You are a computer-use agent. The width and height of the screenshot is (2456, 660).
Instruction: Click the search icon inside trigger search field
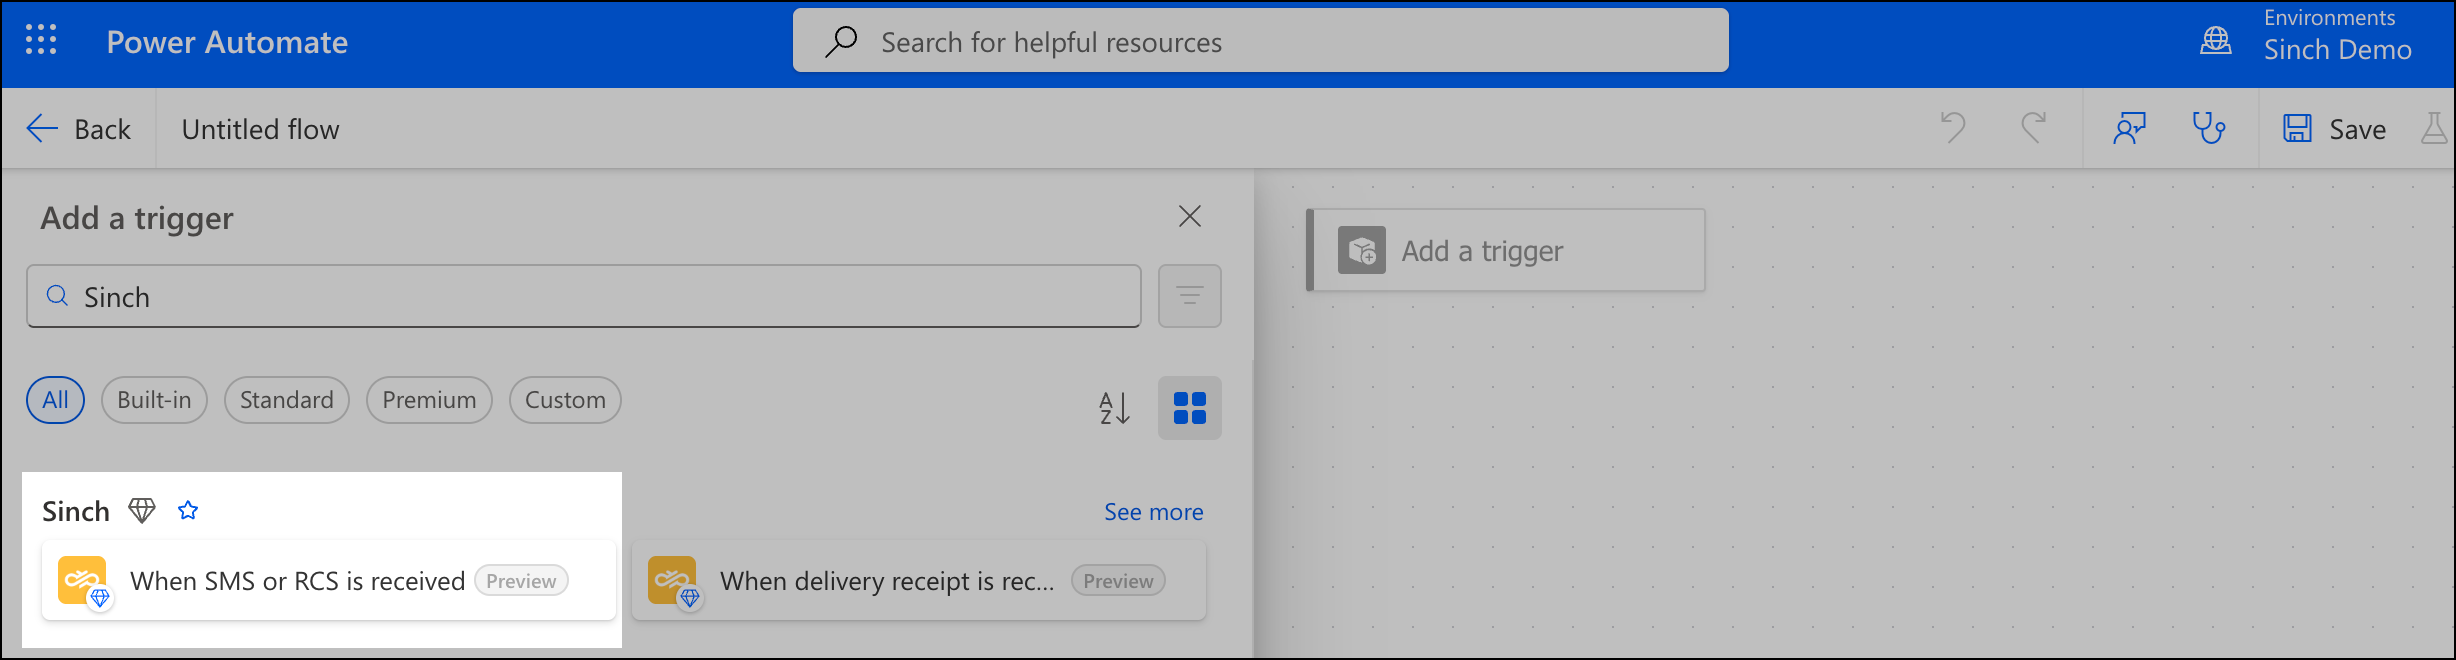[58, 296]
